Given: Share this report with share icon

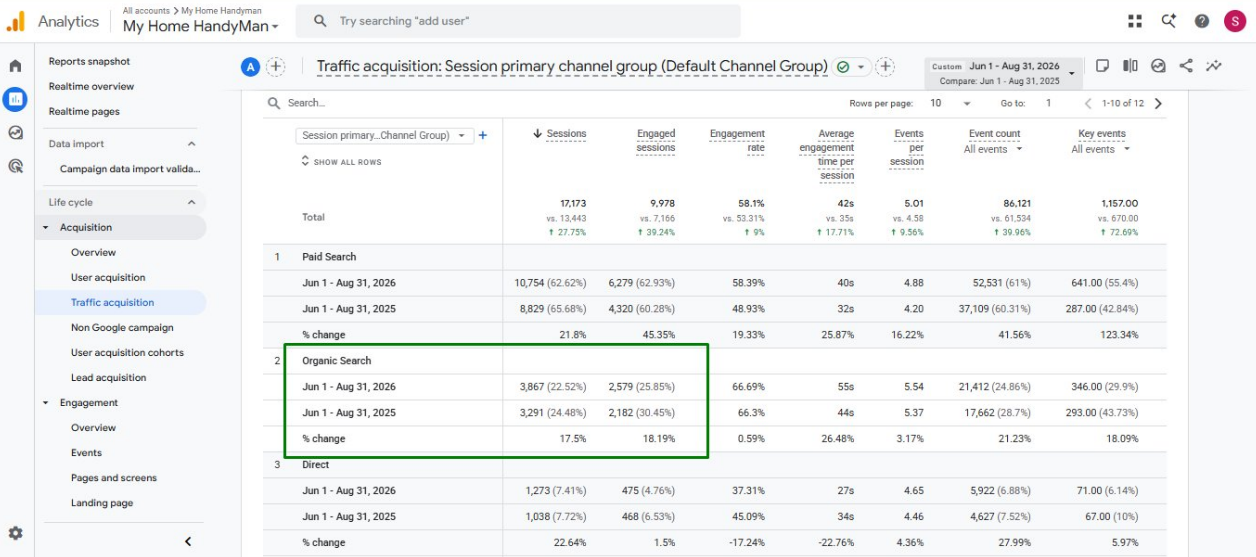Looking at the screenshot, I should pyautogui.click(x=1186, y=66).
